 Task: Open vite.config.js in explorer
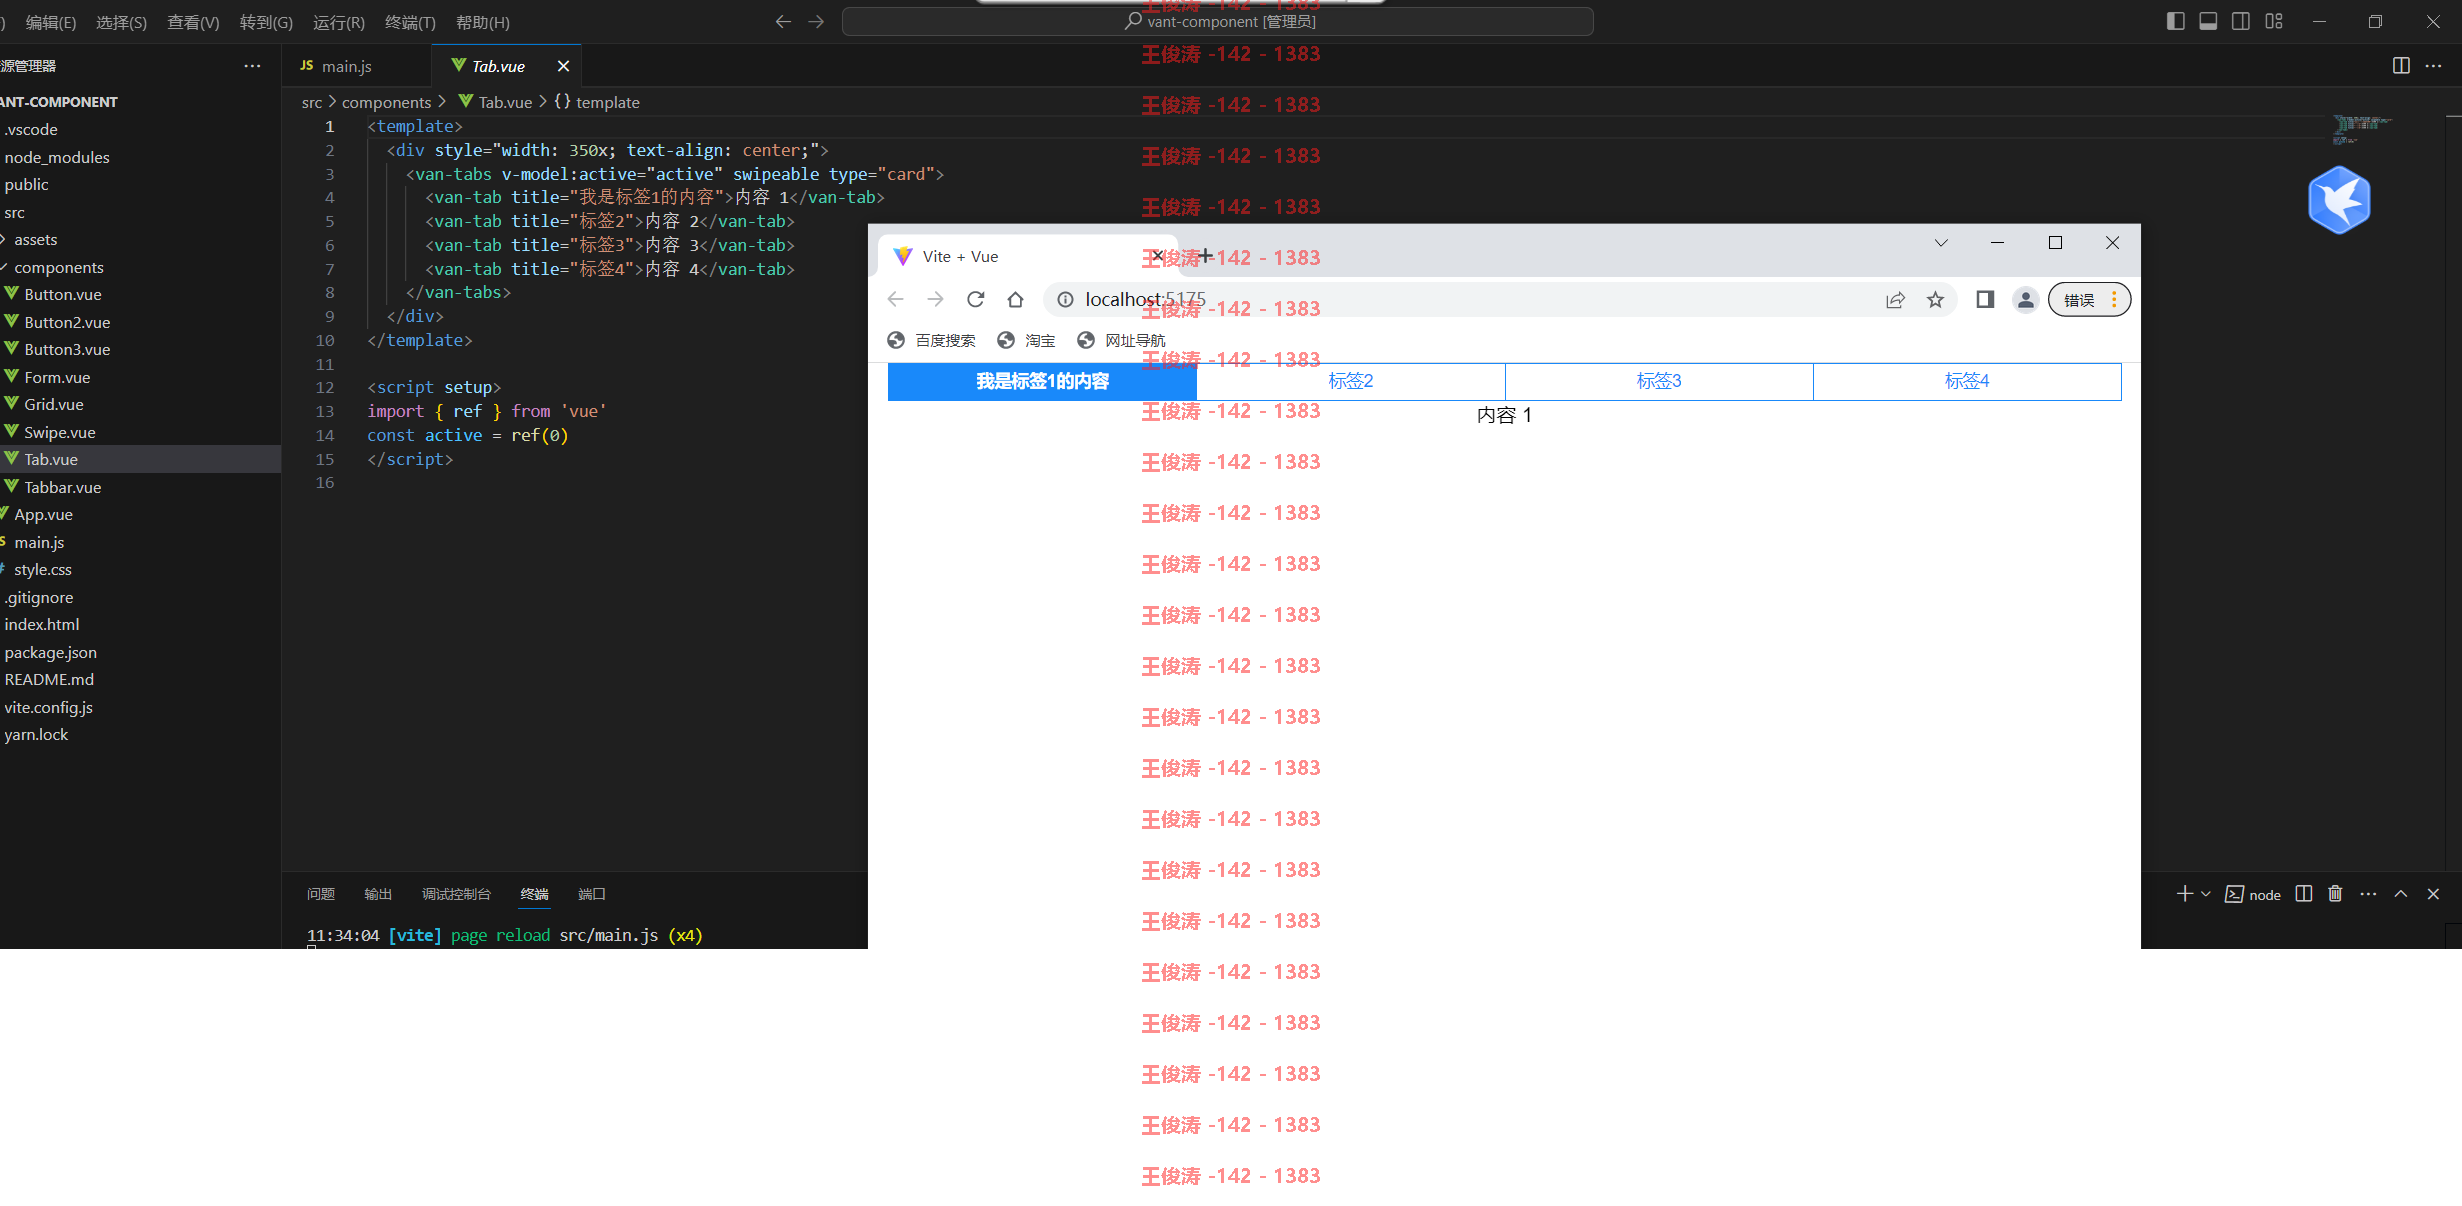(140, 707)
